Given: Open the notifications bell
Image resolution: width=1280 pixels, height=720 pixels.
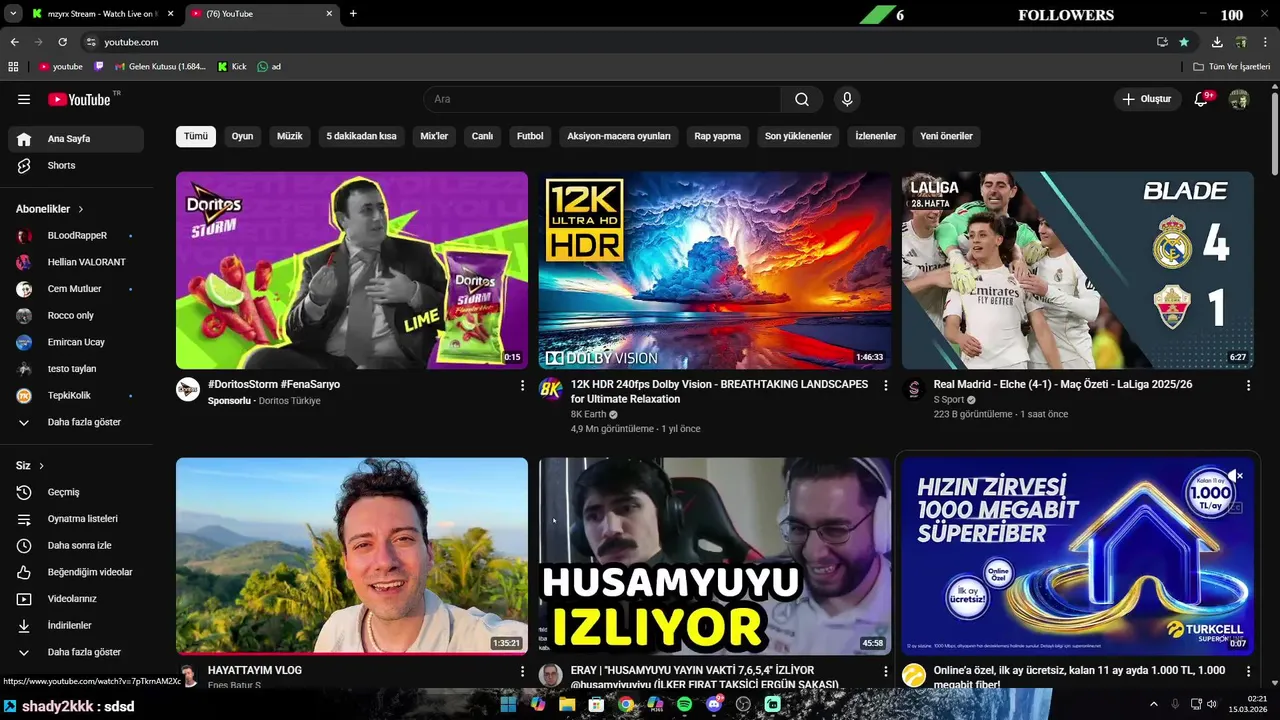Looking at the screenshot, I should (x=1201, y=99).
